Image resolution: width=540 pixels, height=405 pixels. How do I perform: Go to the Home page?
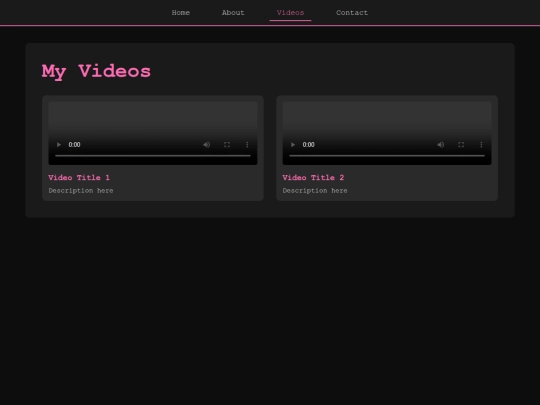180,13
